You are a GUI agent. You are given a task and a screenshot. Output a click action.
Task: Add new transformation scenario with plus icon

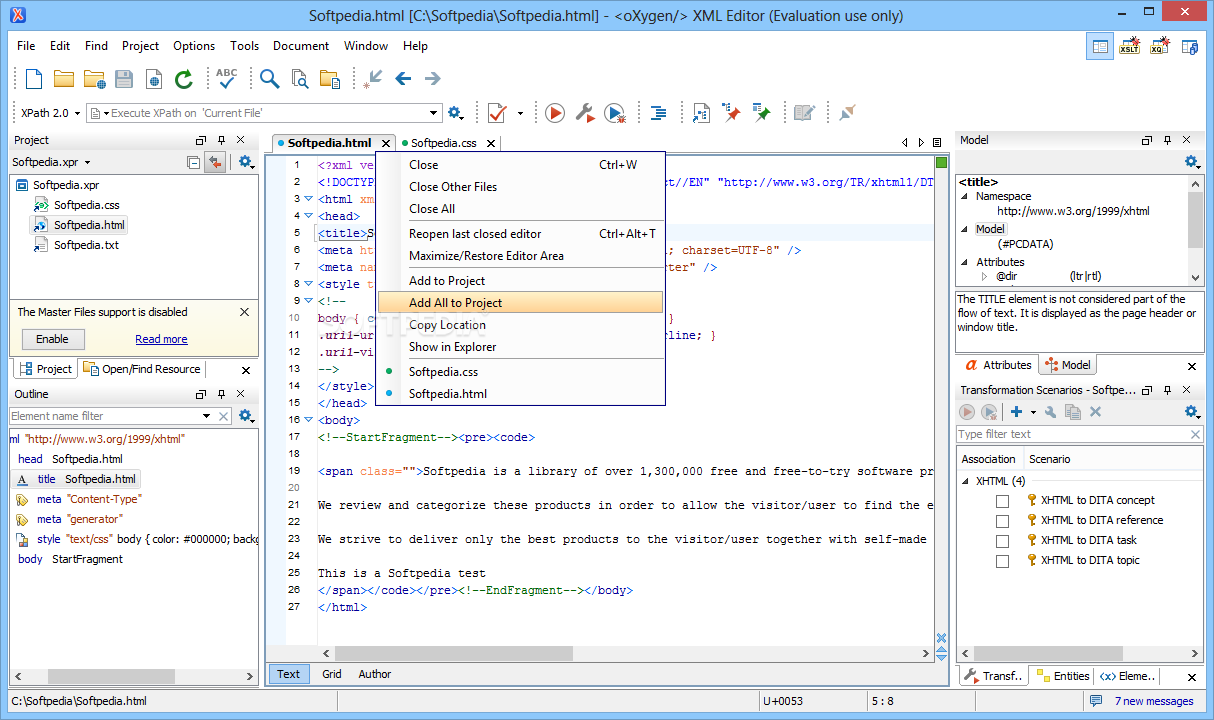(x=1016, y=412)
